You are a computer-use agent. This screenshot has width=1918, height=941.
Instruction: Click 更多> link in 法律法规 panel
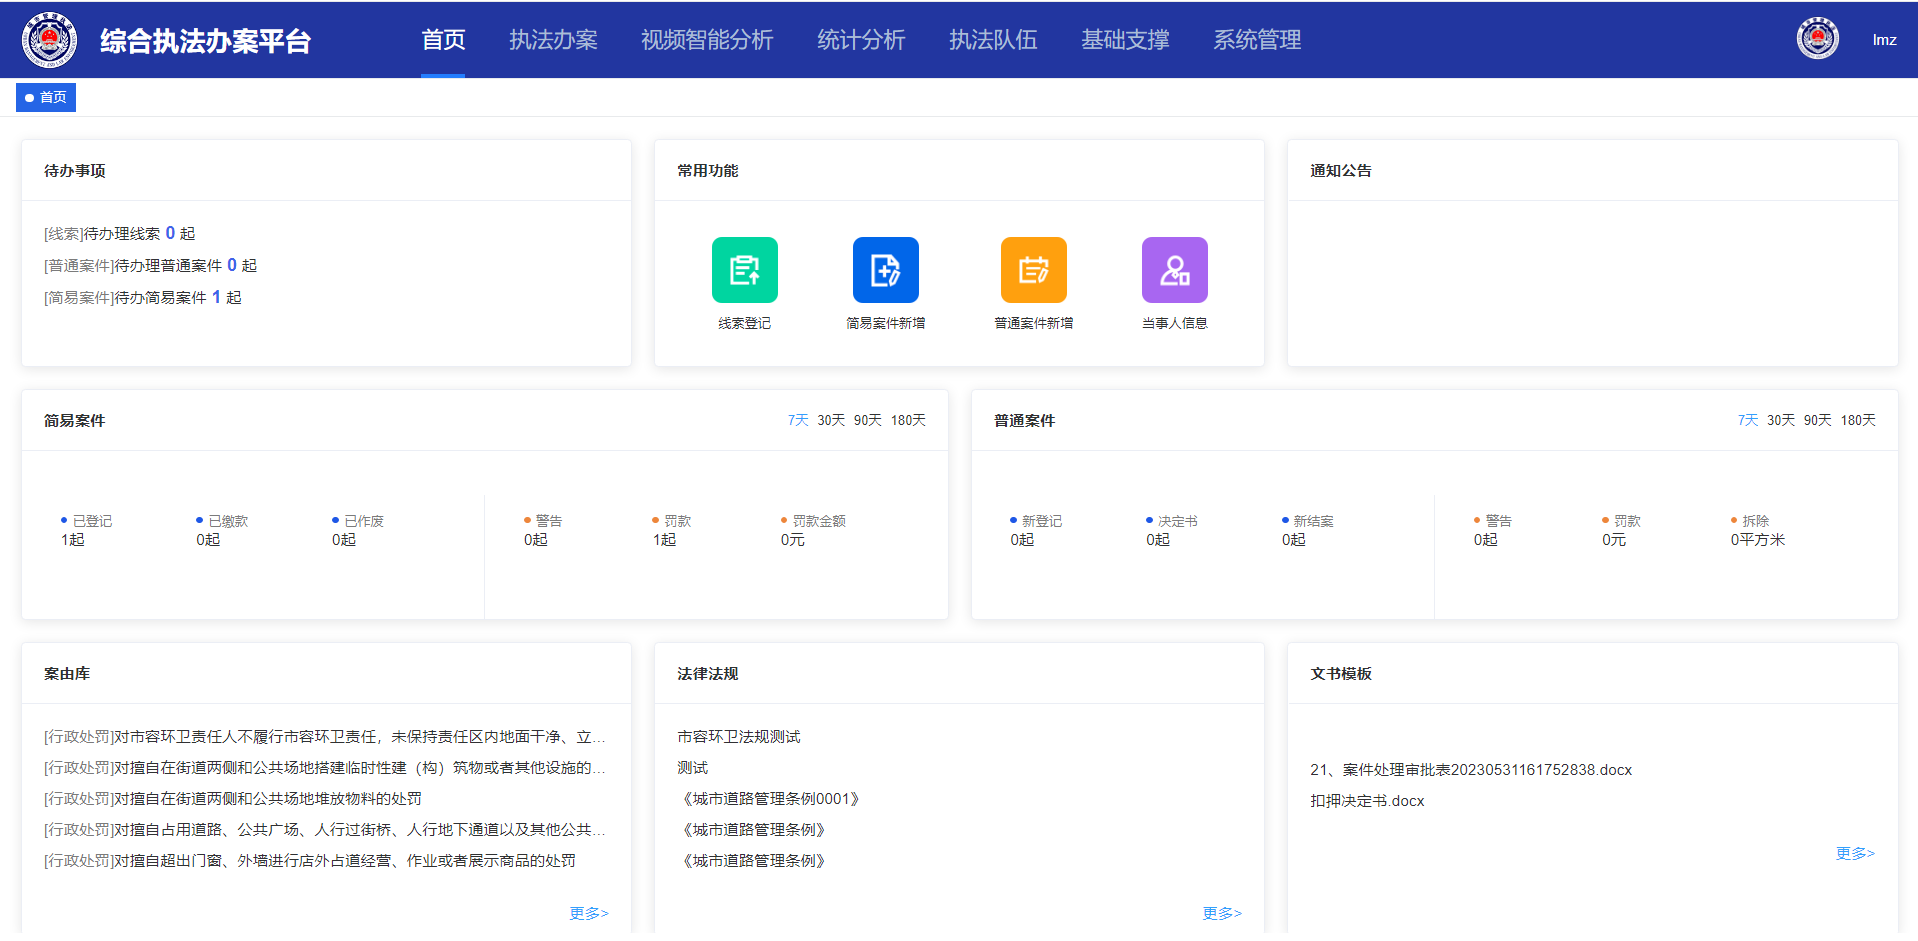[1221, 913]
